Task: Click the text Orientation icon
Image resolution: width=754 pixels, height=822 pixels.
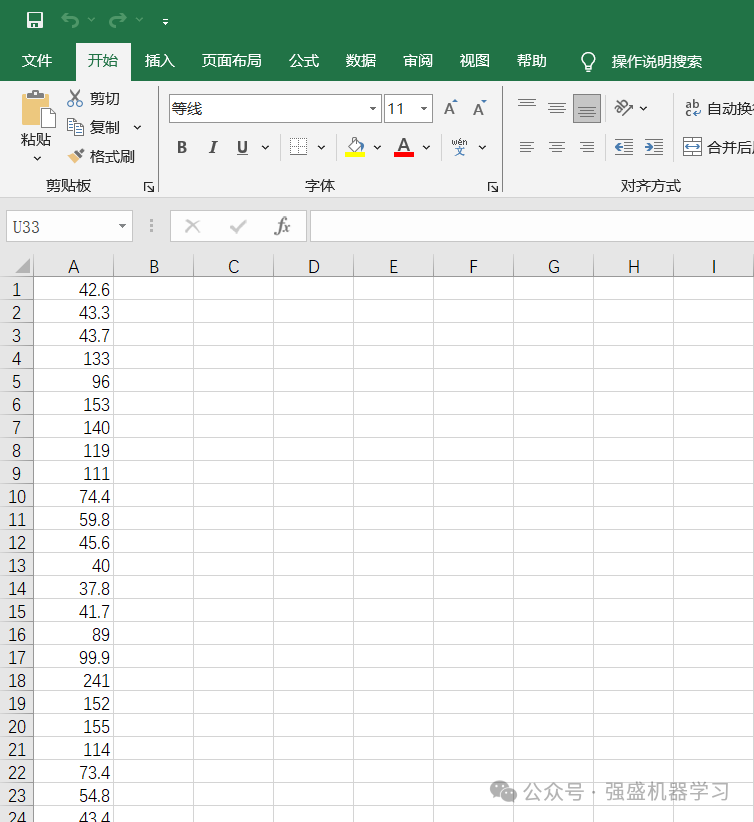Action: click(x=624, y=108)
